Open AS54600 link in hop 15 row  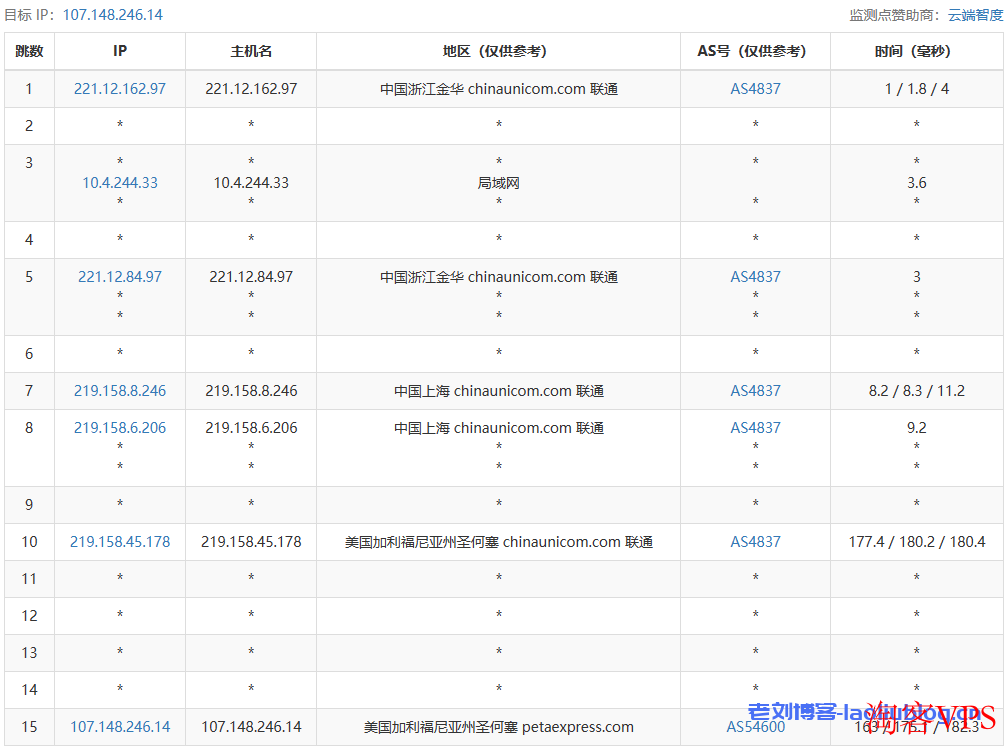(x=755, y=726)
